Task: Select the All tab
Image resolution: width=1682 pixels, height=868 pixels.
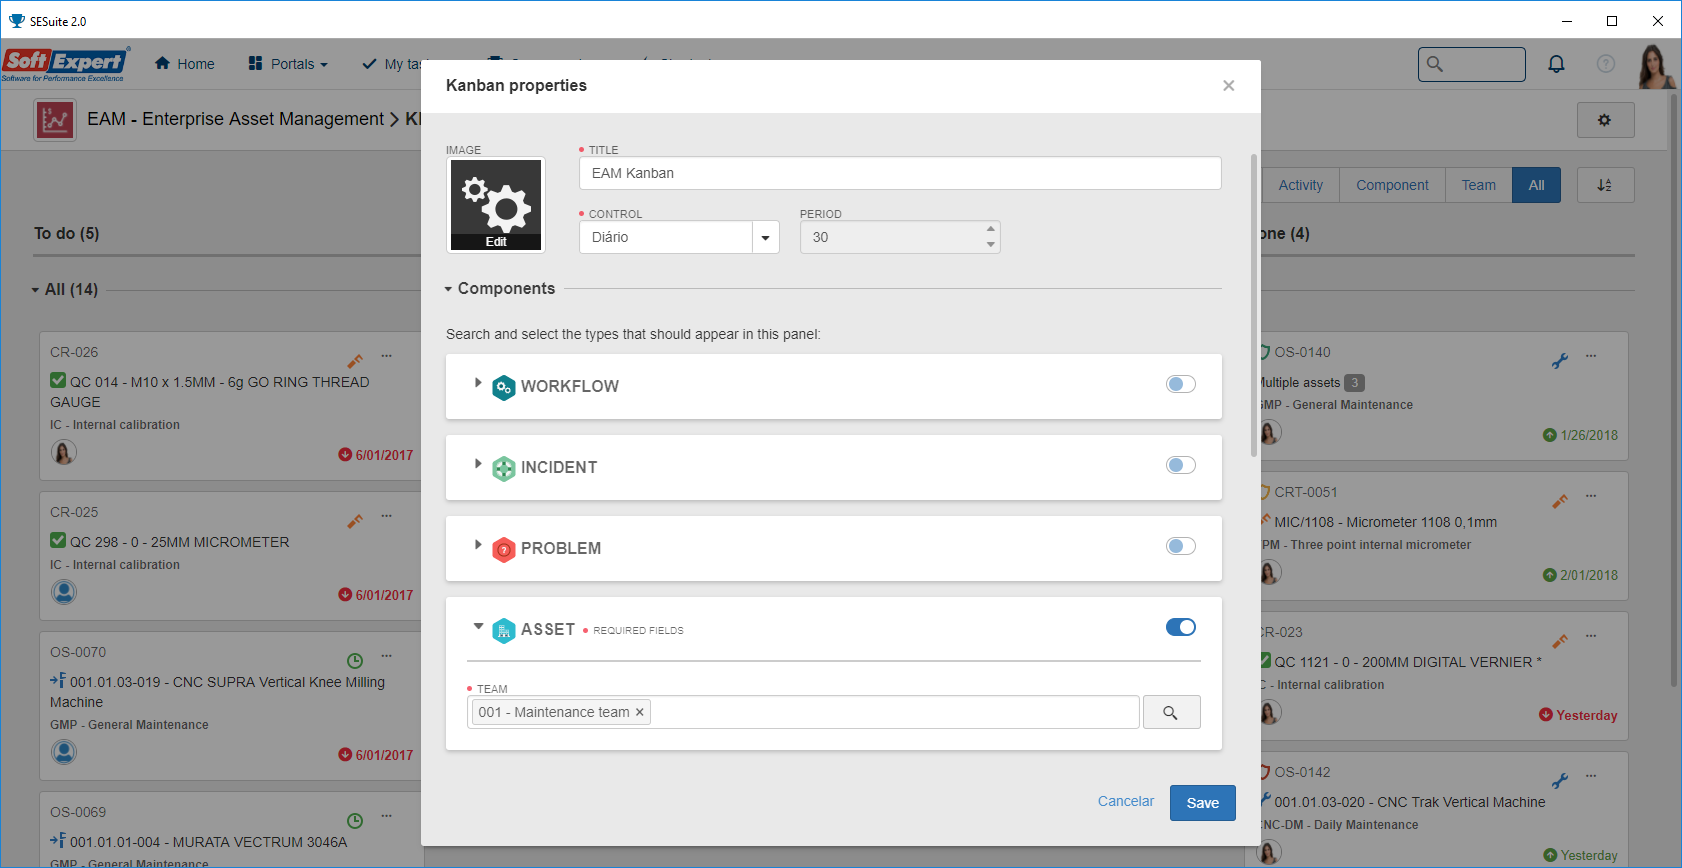Action: point(1537,185)
